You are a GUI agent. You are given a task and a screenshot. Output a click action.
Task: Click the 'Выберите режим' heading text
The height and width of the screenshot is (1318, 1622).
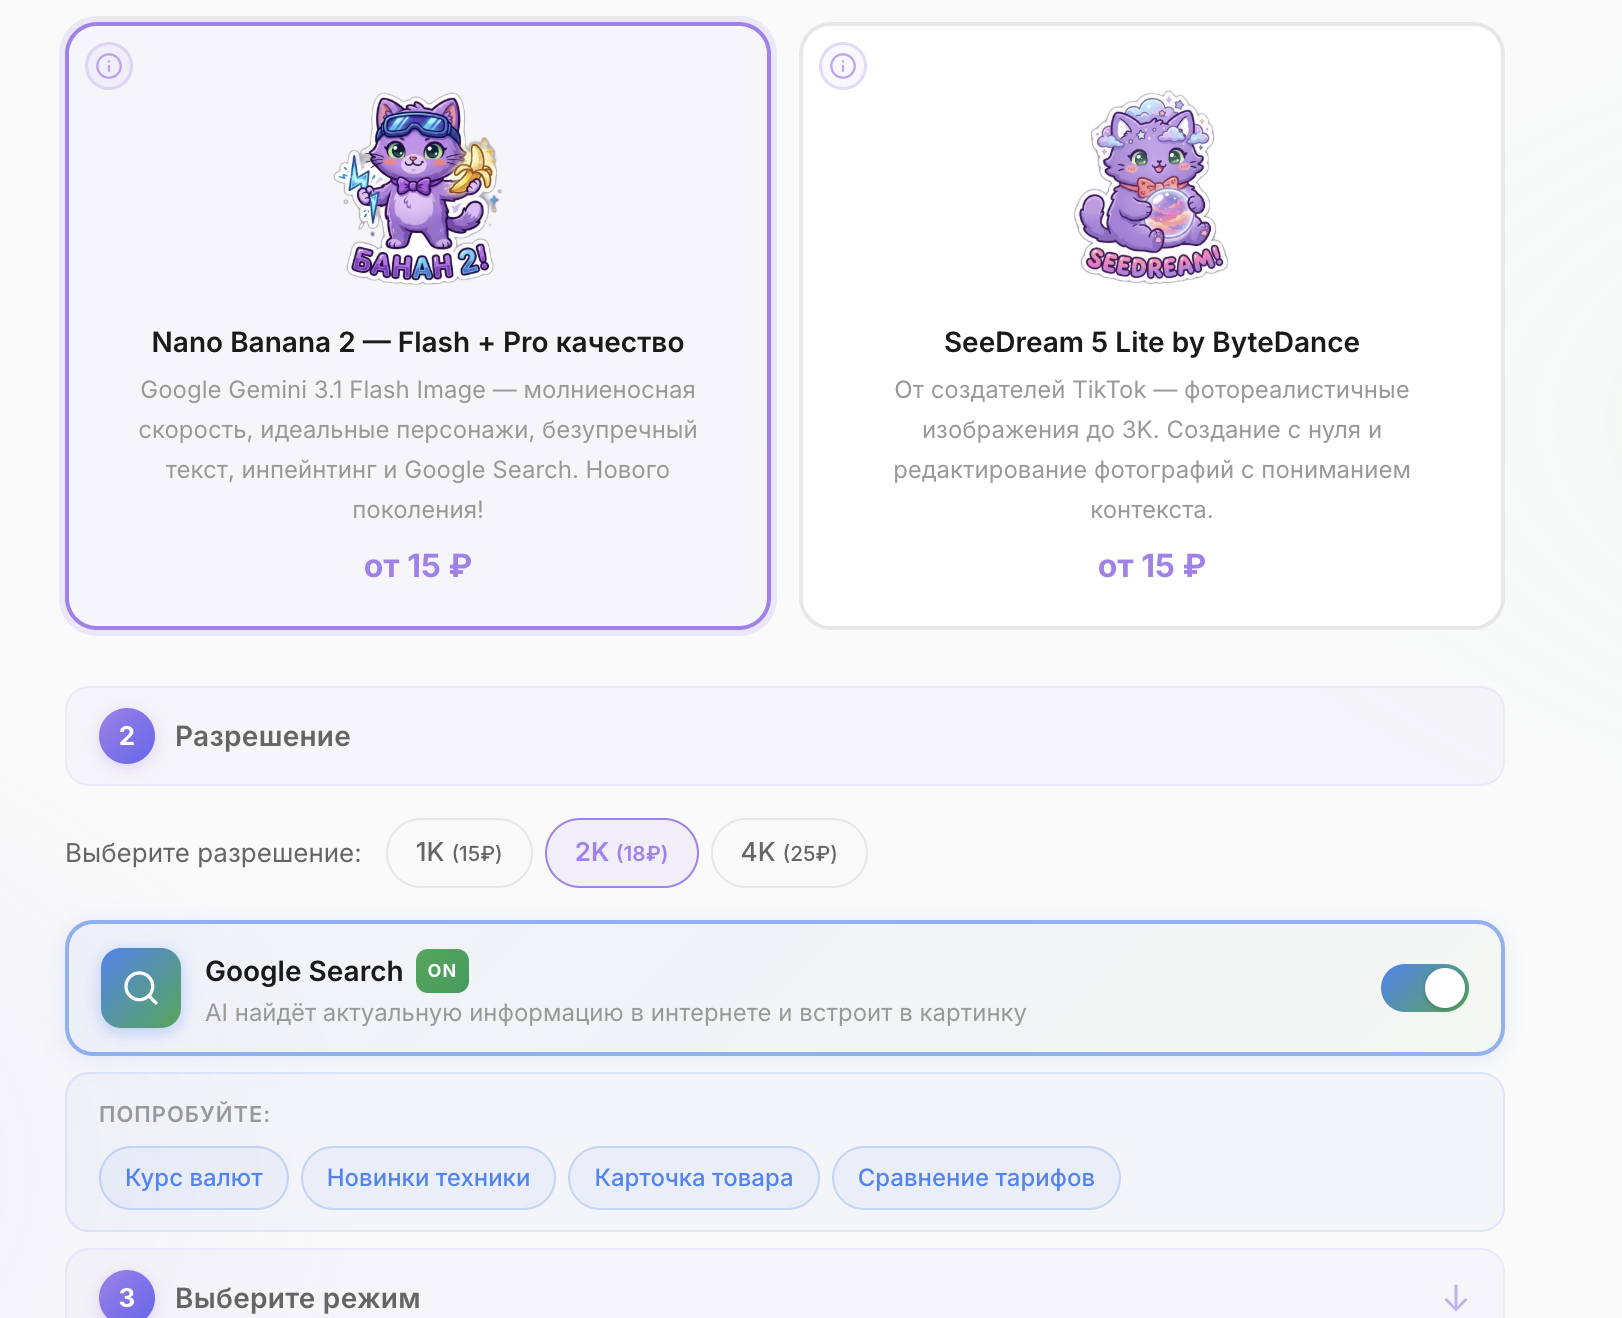[298, 1298]
